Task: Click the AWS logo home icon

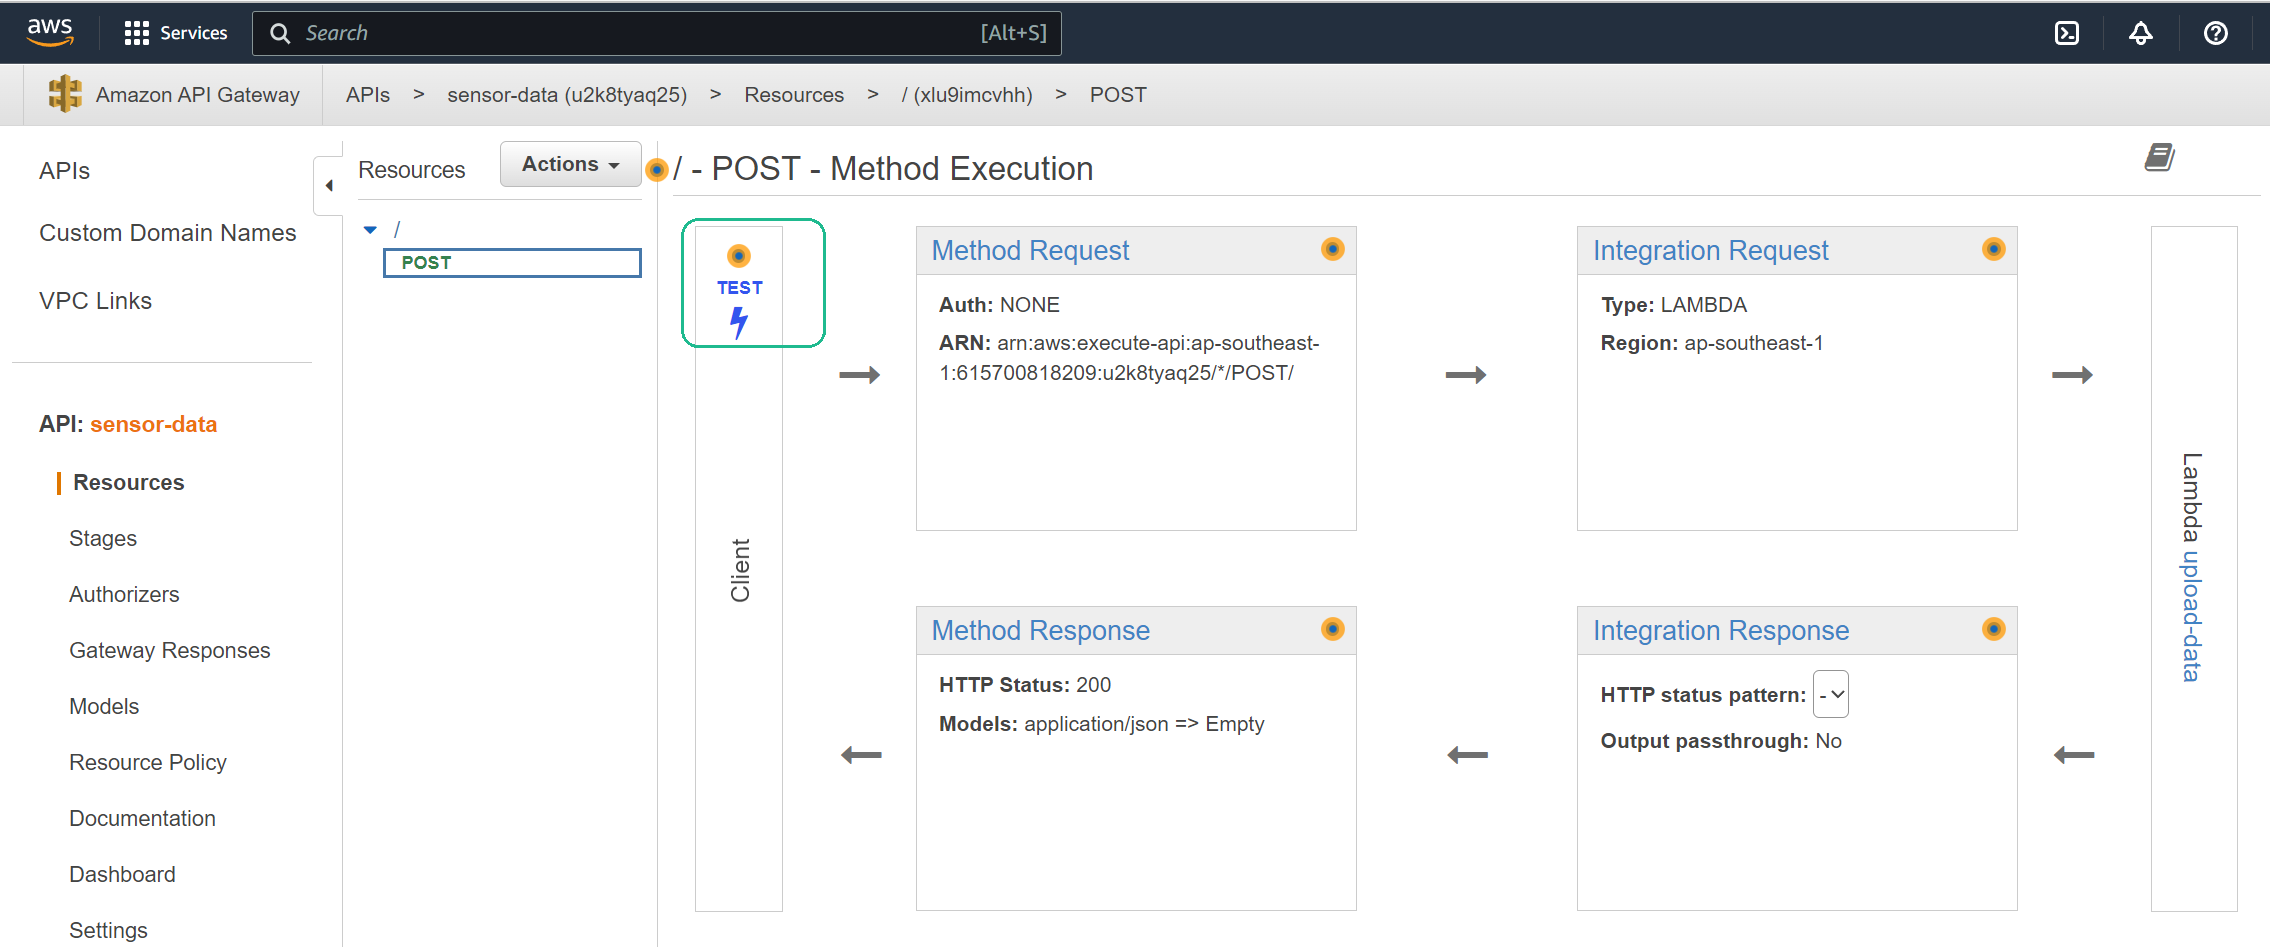Action: tap(50, 32)
